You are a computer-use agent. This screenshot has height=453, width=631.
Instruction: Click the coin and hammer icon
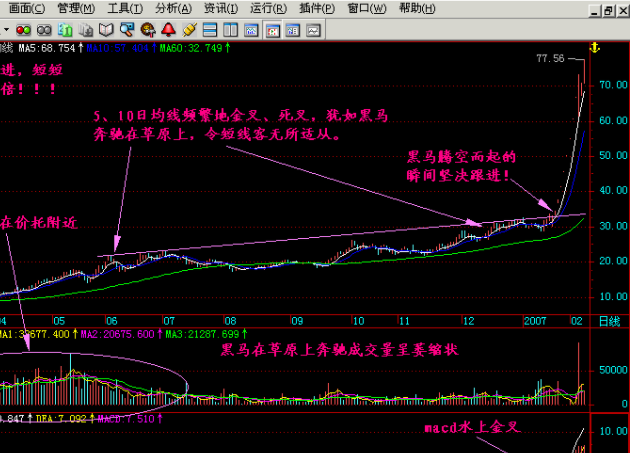[x=148, y=30]
